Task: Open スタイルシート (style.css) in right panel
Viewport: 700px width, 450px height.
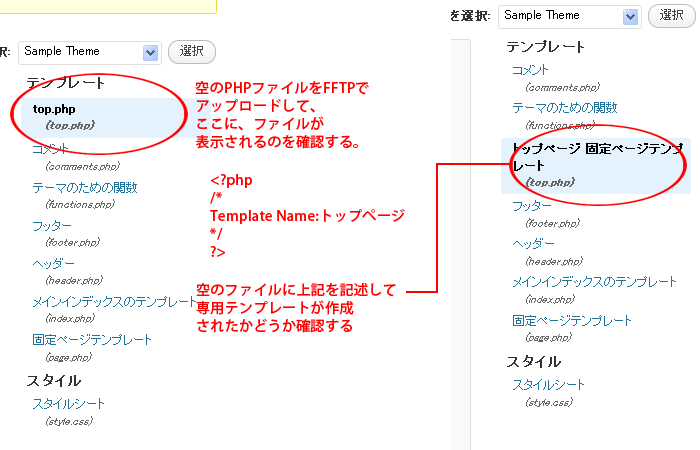Action: 548,385
